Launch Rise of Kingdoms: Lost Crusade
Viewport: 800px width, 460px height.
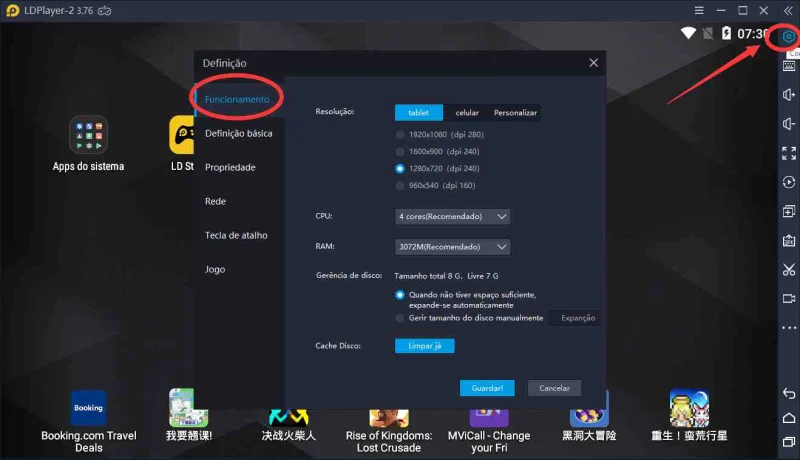389,417
